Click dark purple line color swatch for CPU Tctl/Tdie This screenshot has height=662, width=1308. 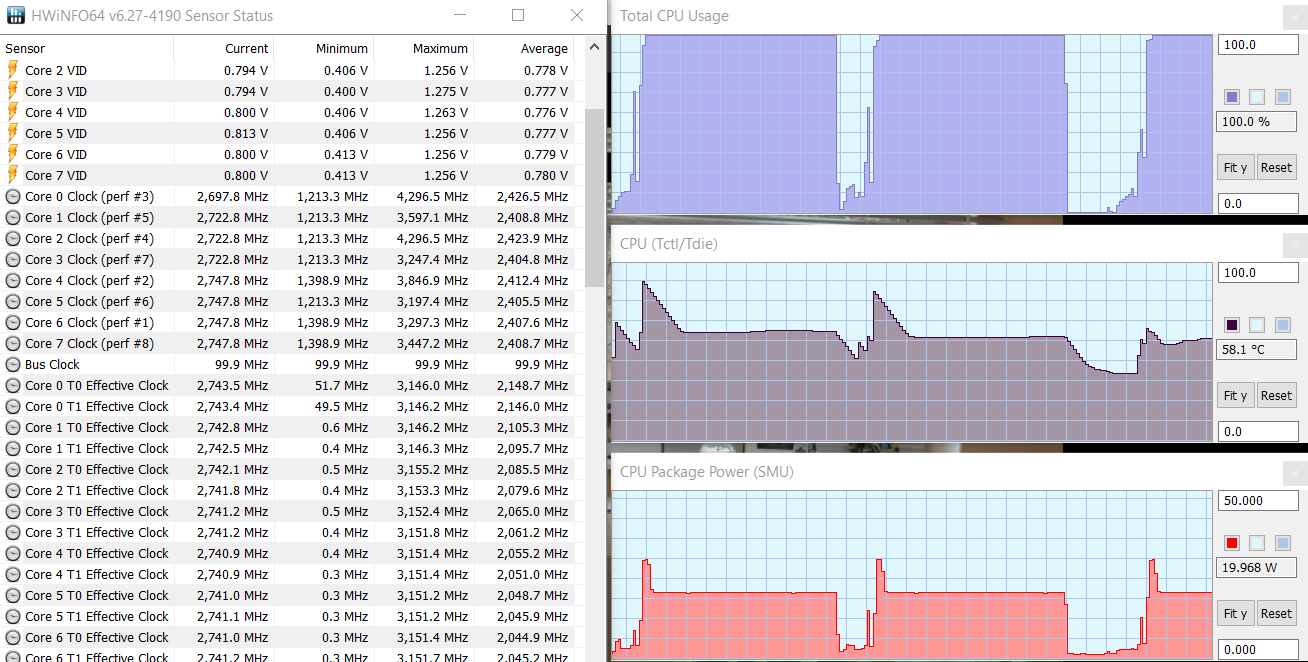1232,325
